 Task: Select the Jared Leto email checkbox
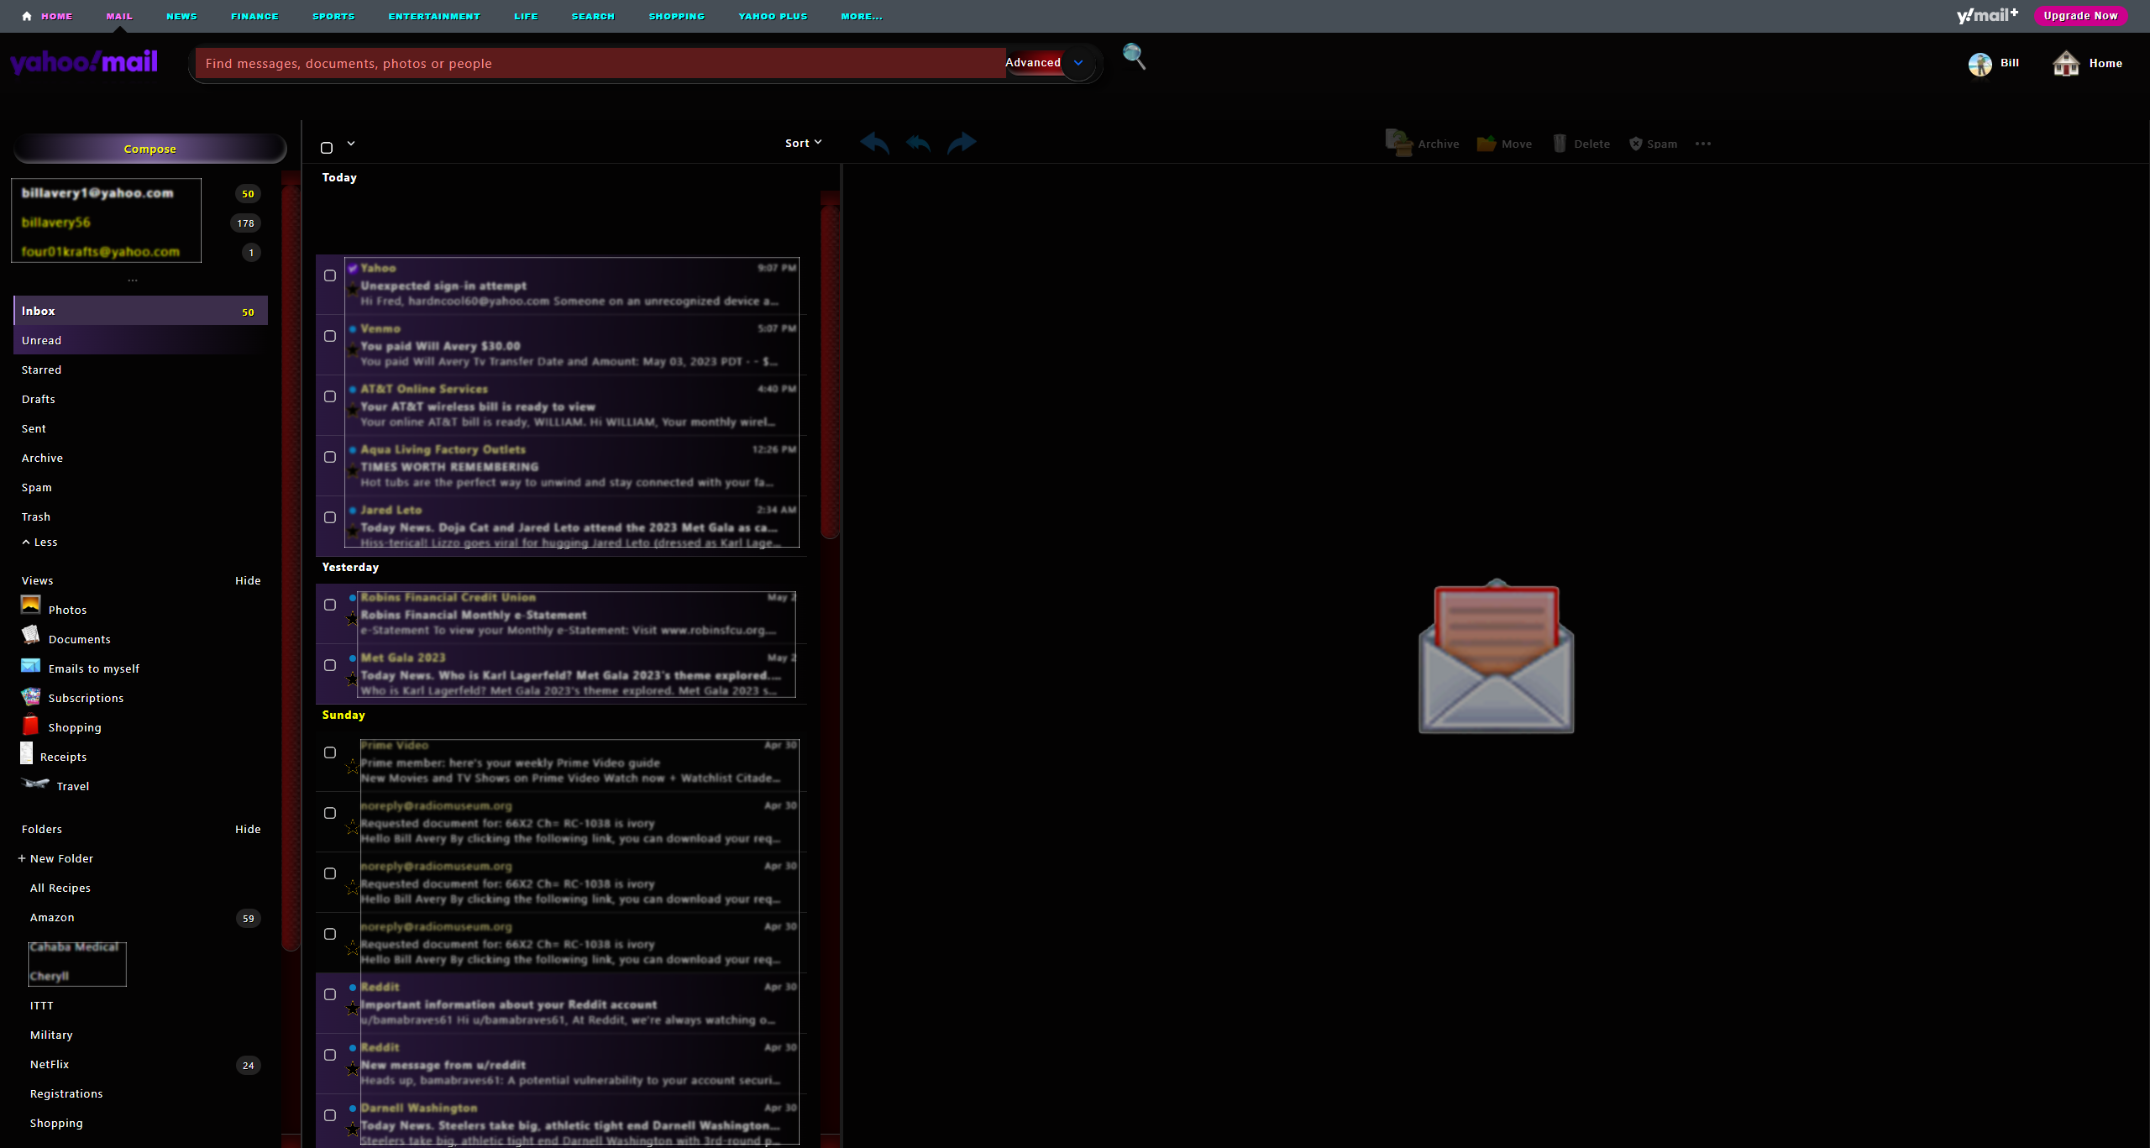330,518
